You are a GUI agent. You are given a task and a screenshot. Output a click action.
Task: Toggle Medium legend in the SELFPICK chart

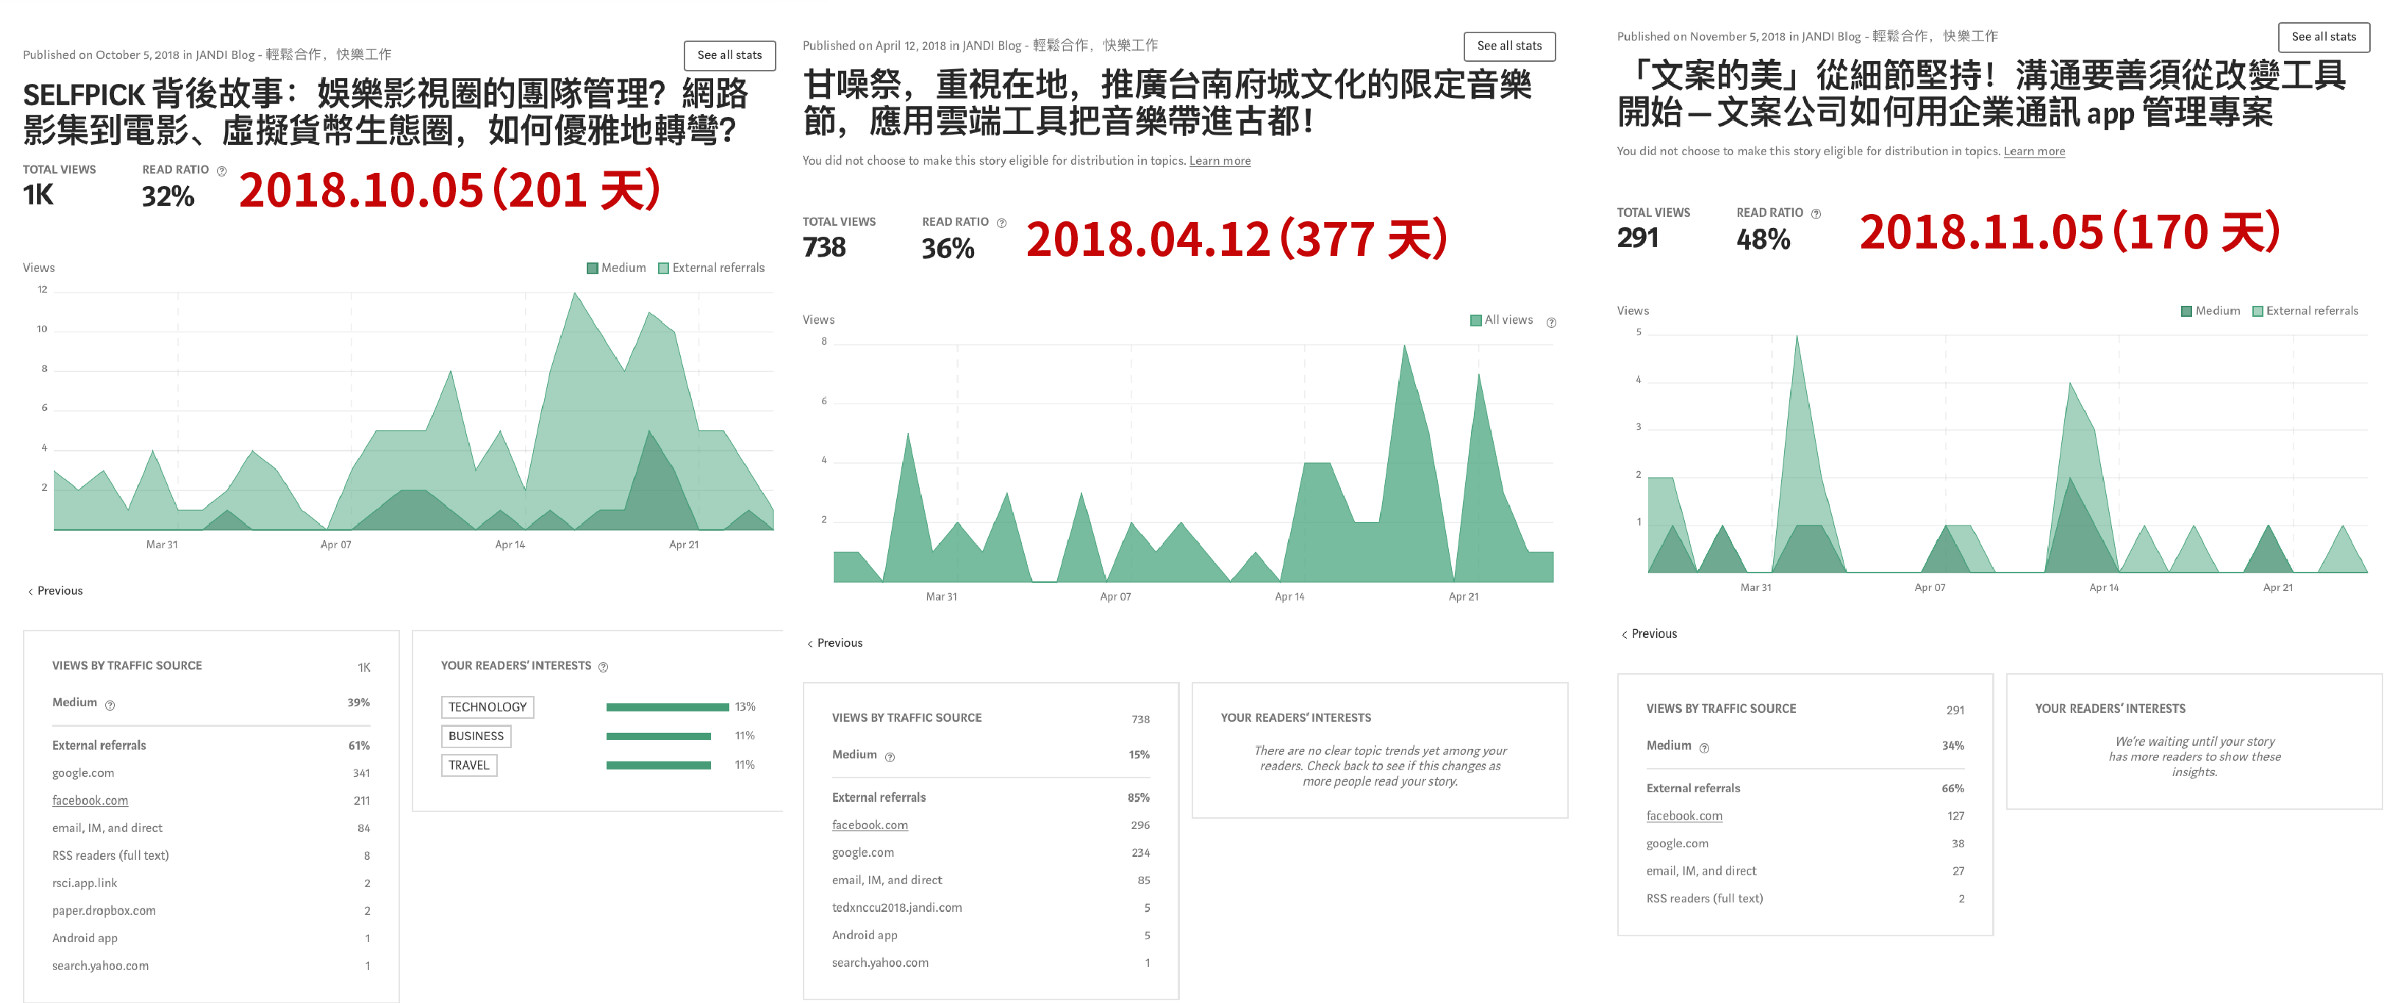(x=616, y=268)
